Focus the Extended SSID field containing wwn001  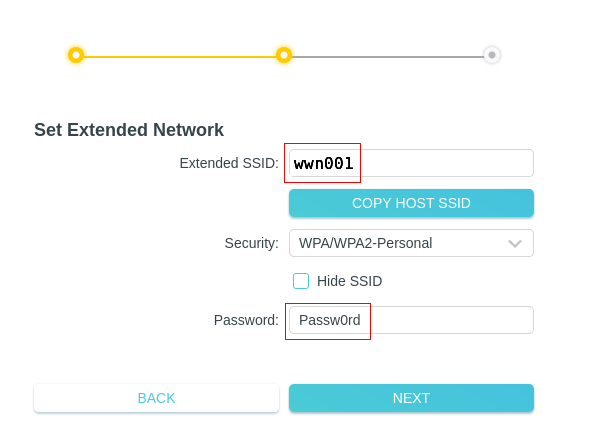[411, 163]
